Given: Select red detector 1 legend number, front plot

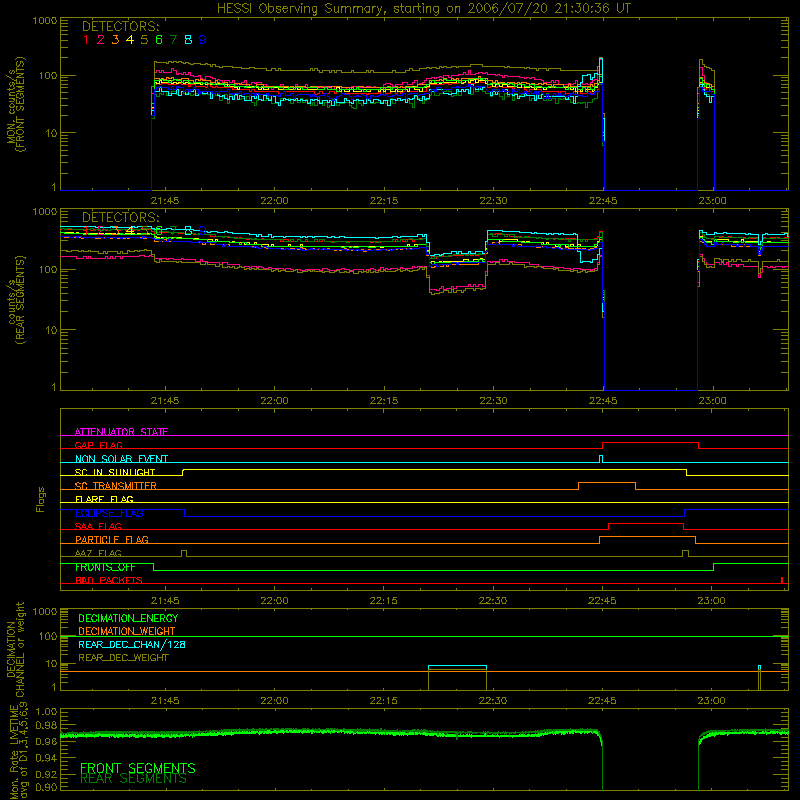Looking at the screenshot, I should coord(86,40).
